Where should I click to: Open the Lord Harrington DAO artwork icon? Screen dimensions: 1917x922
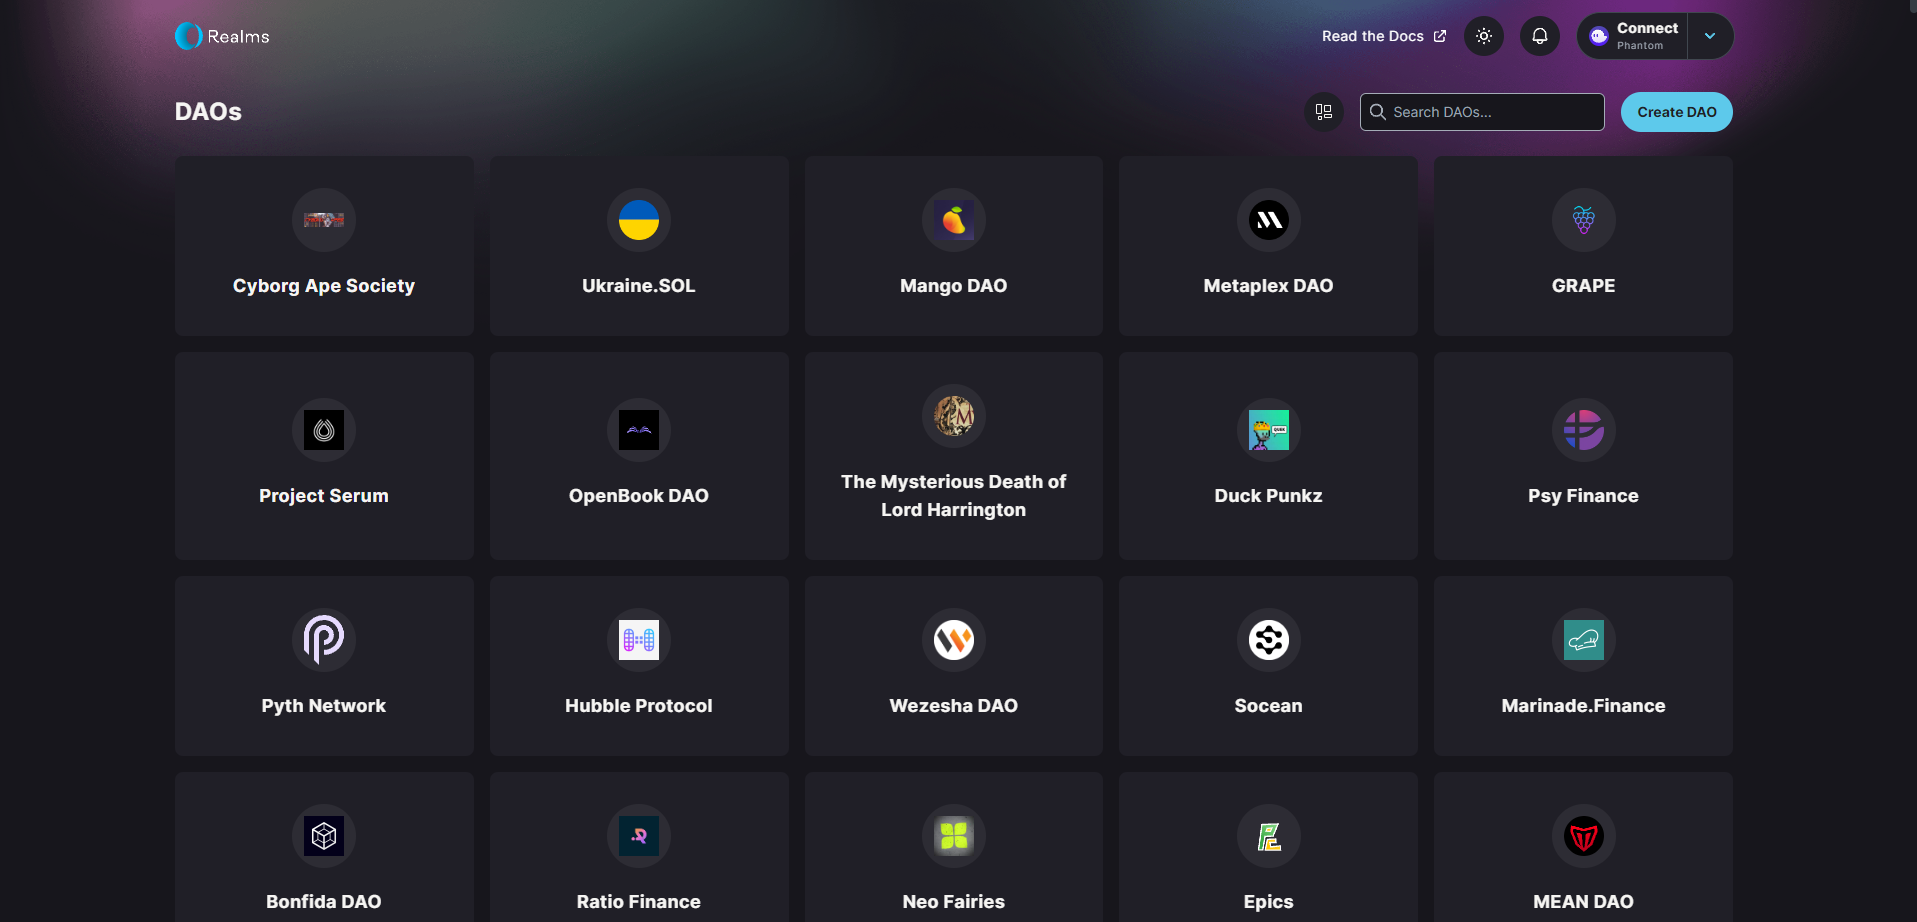click(954, 416)
